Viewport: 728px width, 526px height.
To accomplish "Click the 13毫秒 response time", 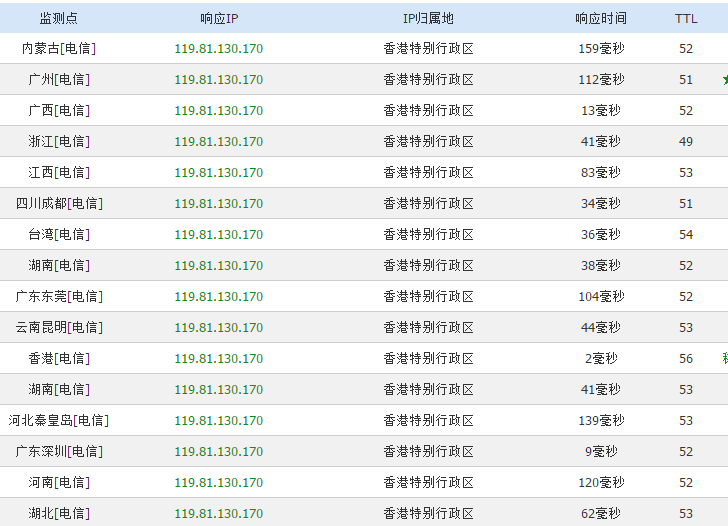I will (x=601, y=110).
